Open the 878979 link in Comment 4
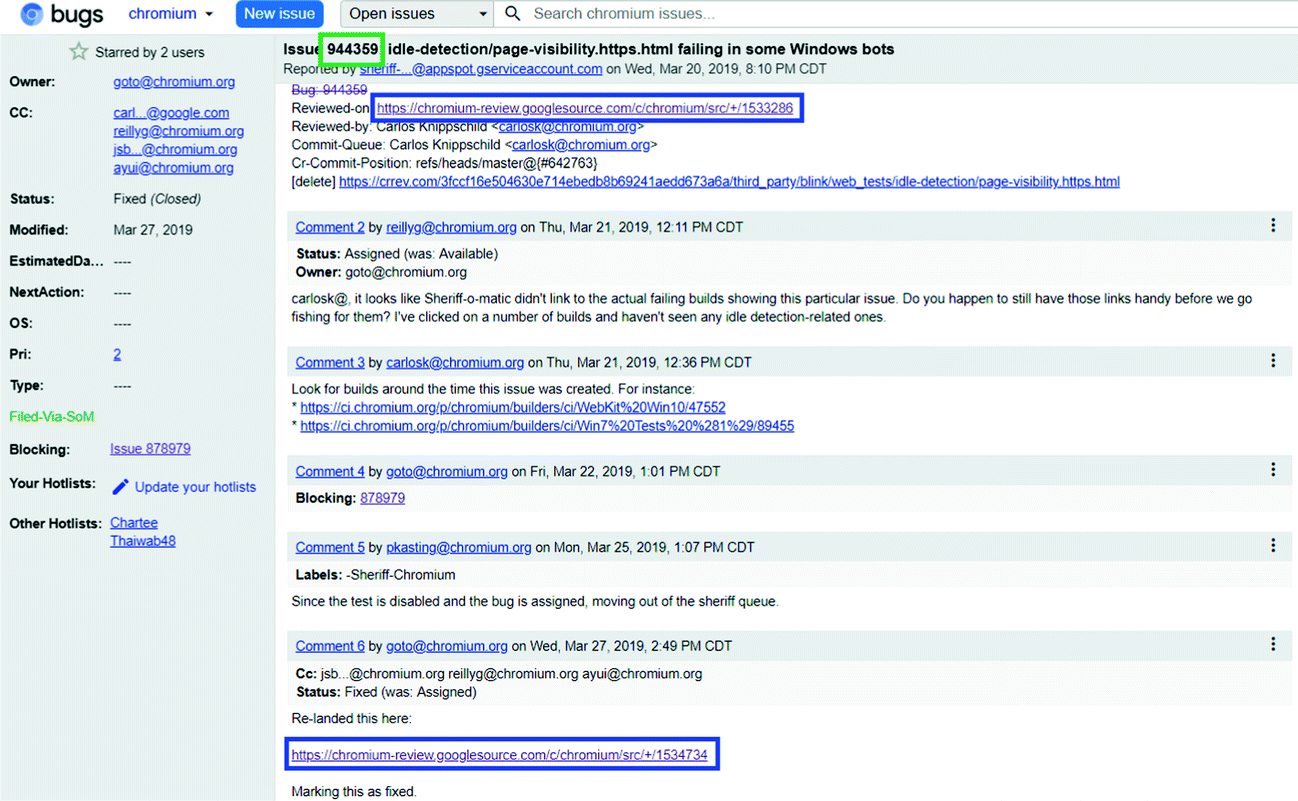Screen dimensions: 1298x801 point(383,498)
